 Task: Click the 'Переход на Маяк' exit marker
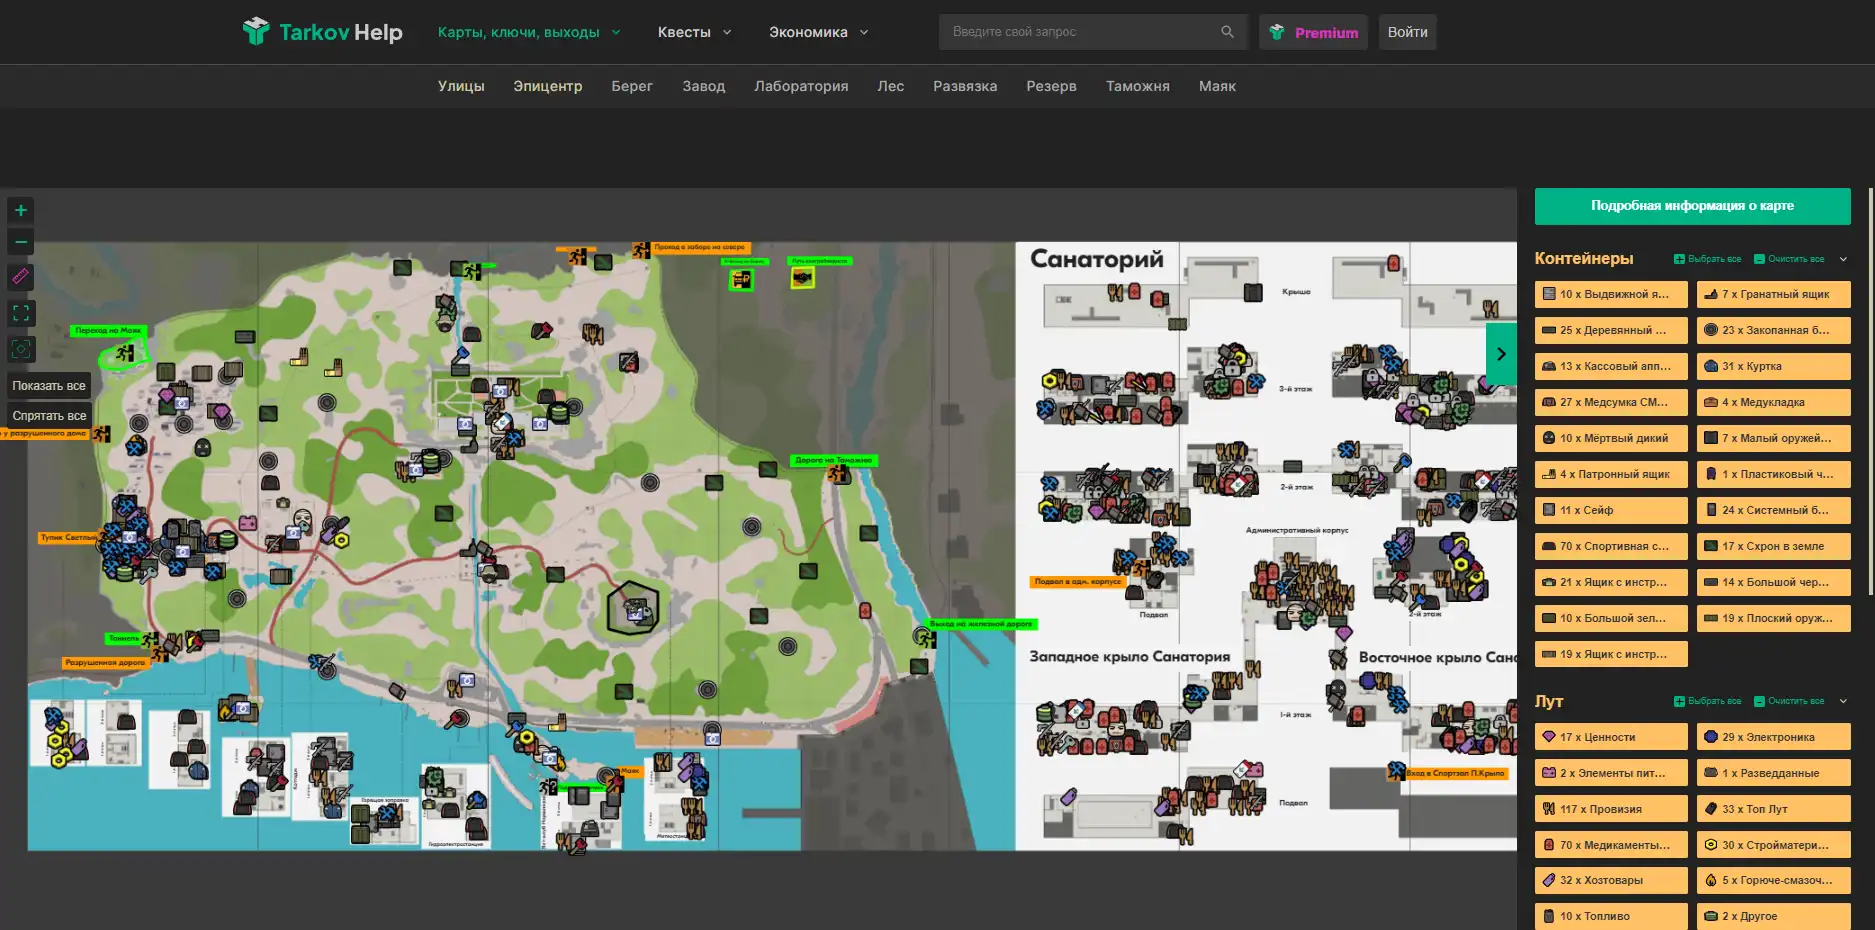108,330
